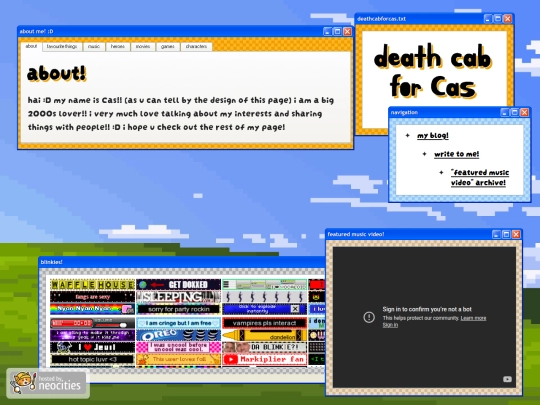This screenshot has height=405, width=540.
Task: Click the "DA BLINKIE?!" blinkie
Action: [264, 347]
